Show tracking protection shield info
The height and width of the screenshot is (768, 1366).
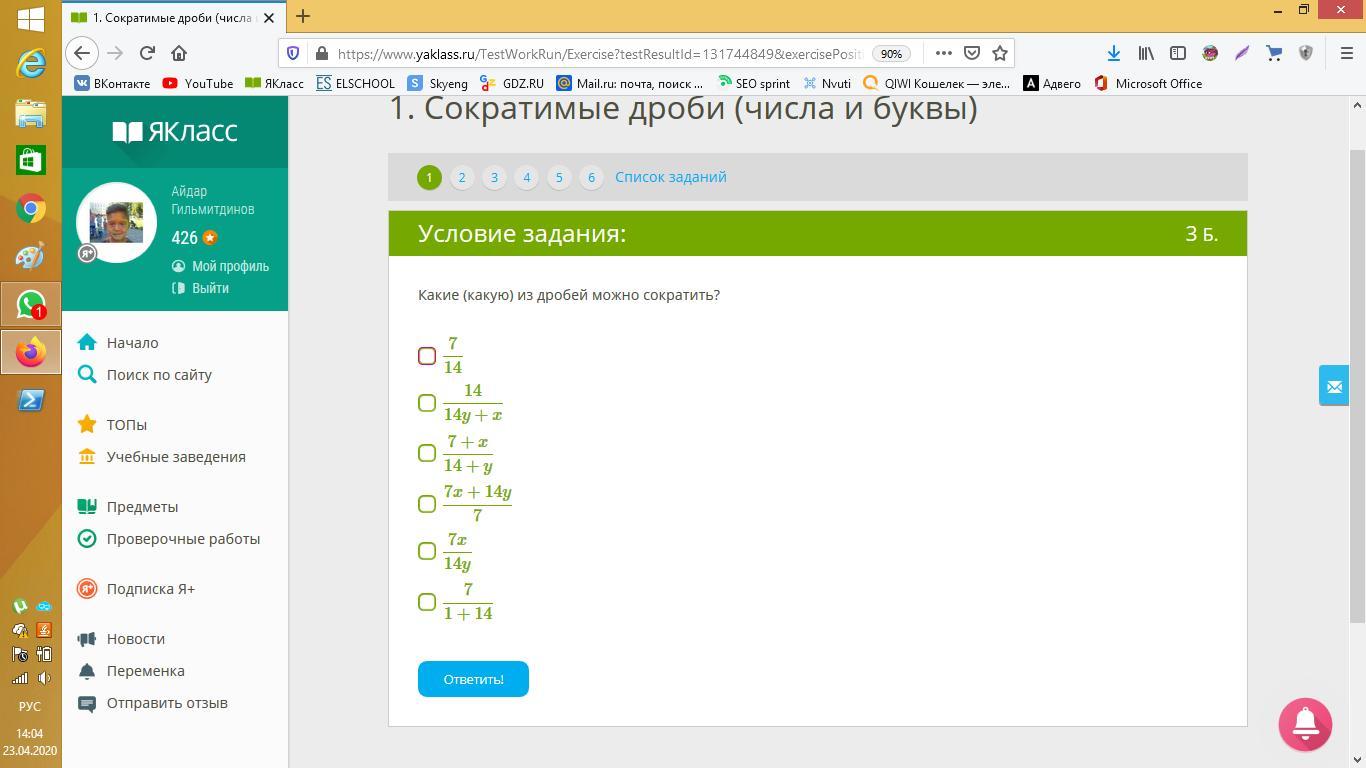tap(293, 53)
